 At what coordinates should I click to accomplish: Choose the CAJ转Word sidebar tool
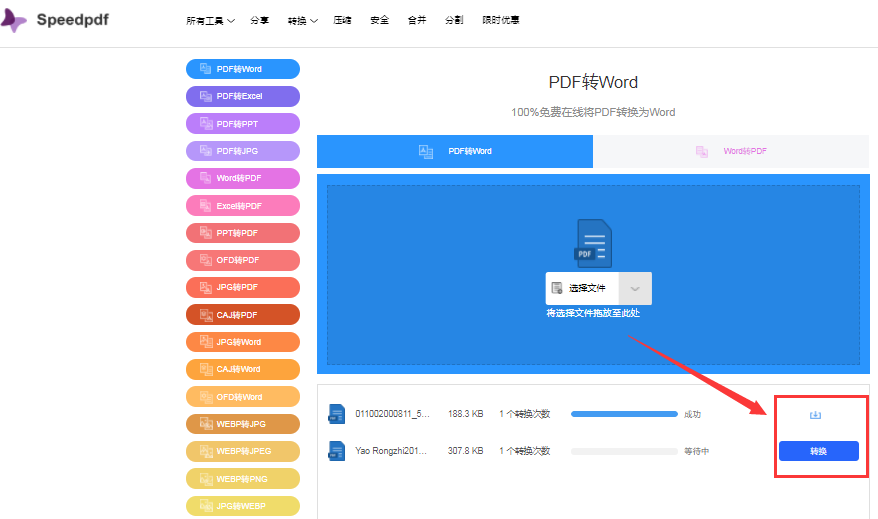click(243, 370)
